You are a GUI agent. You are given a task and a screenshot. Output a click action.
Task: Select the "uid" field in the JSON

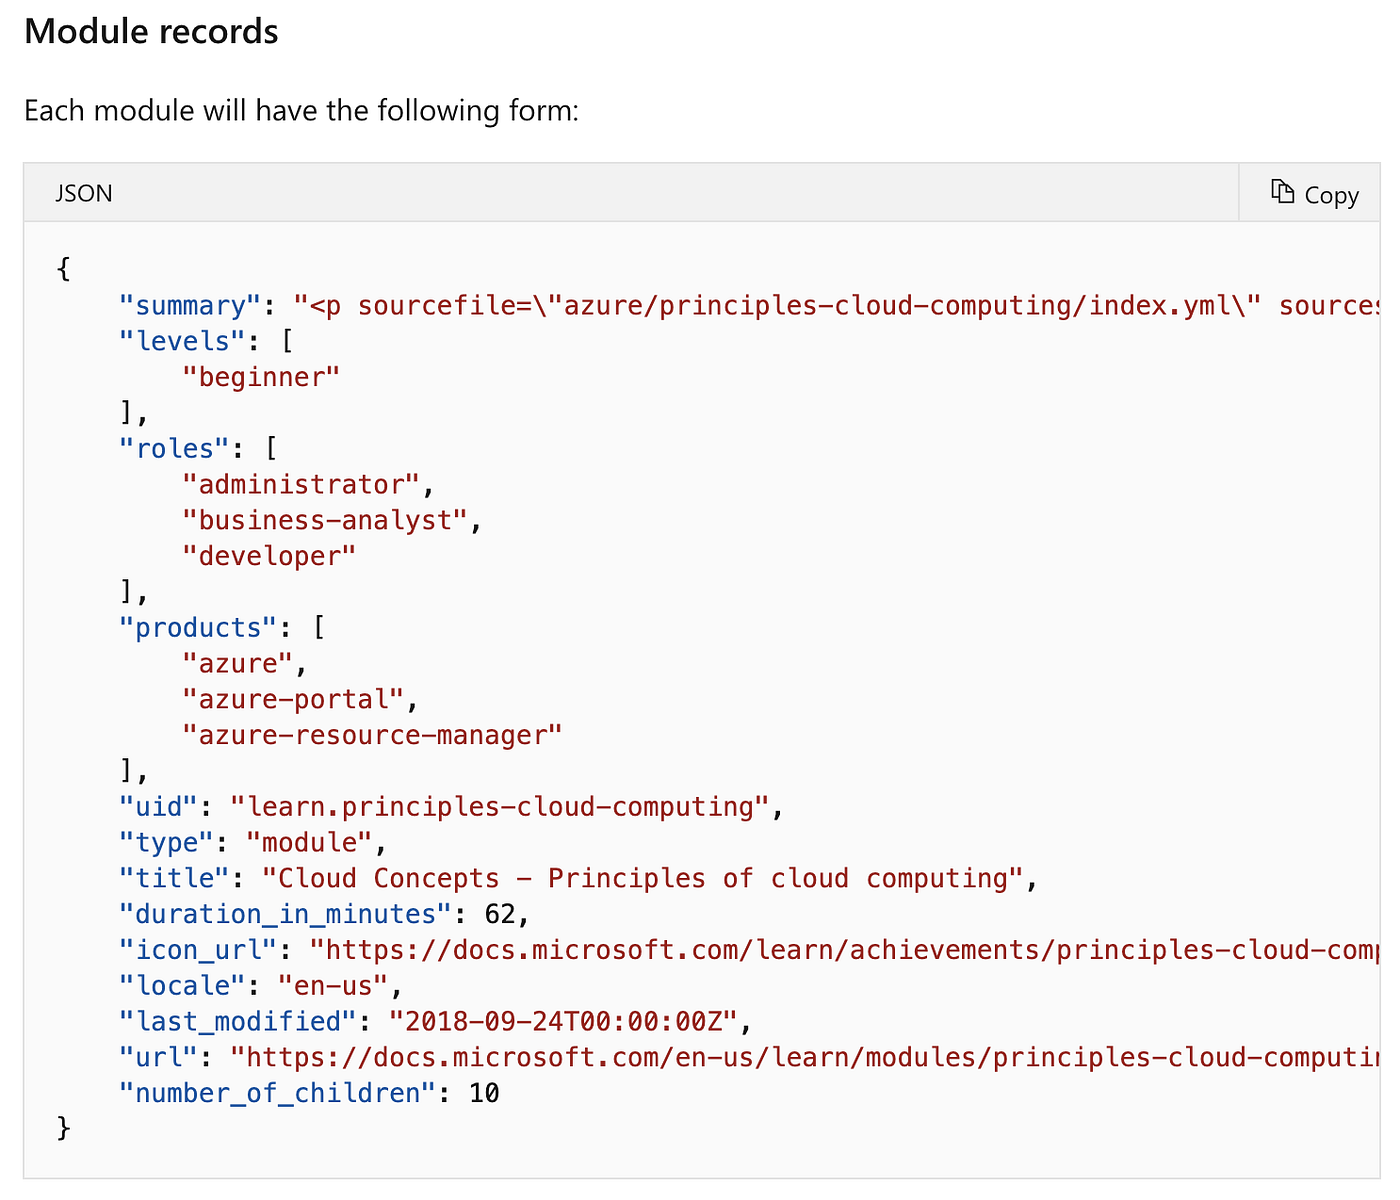click(x=157, y=806)
